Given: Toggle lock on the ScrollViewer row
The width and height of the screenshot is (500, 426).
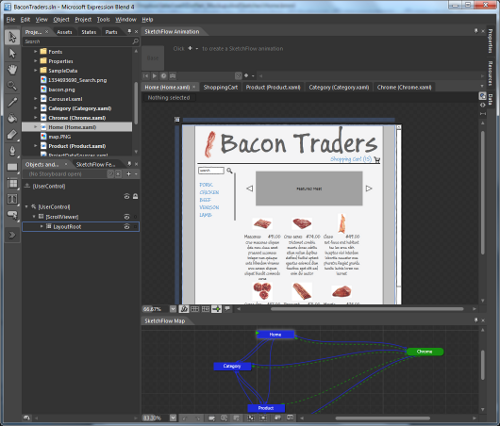Looking at the screenshot, I should pyautogui.click(x=135, y=217).
